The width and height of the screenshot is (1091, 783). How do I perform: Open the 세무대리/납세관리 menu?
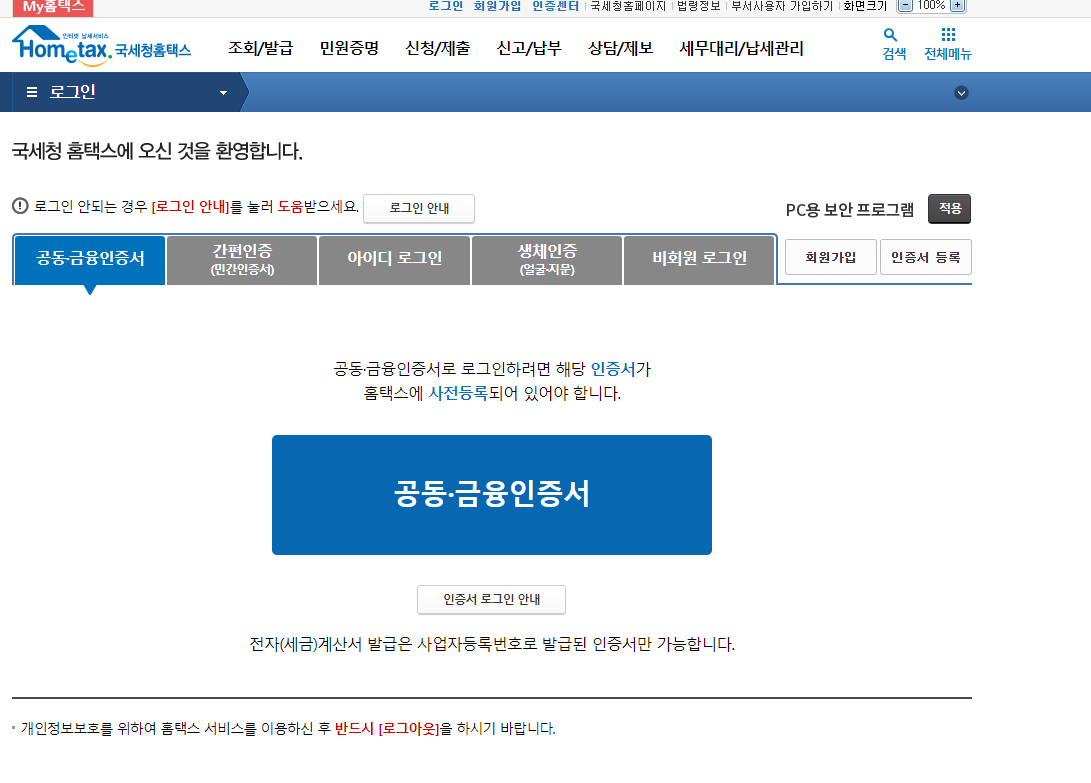(x=741, y=48)
